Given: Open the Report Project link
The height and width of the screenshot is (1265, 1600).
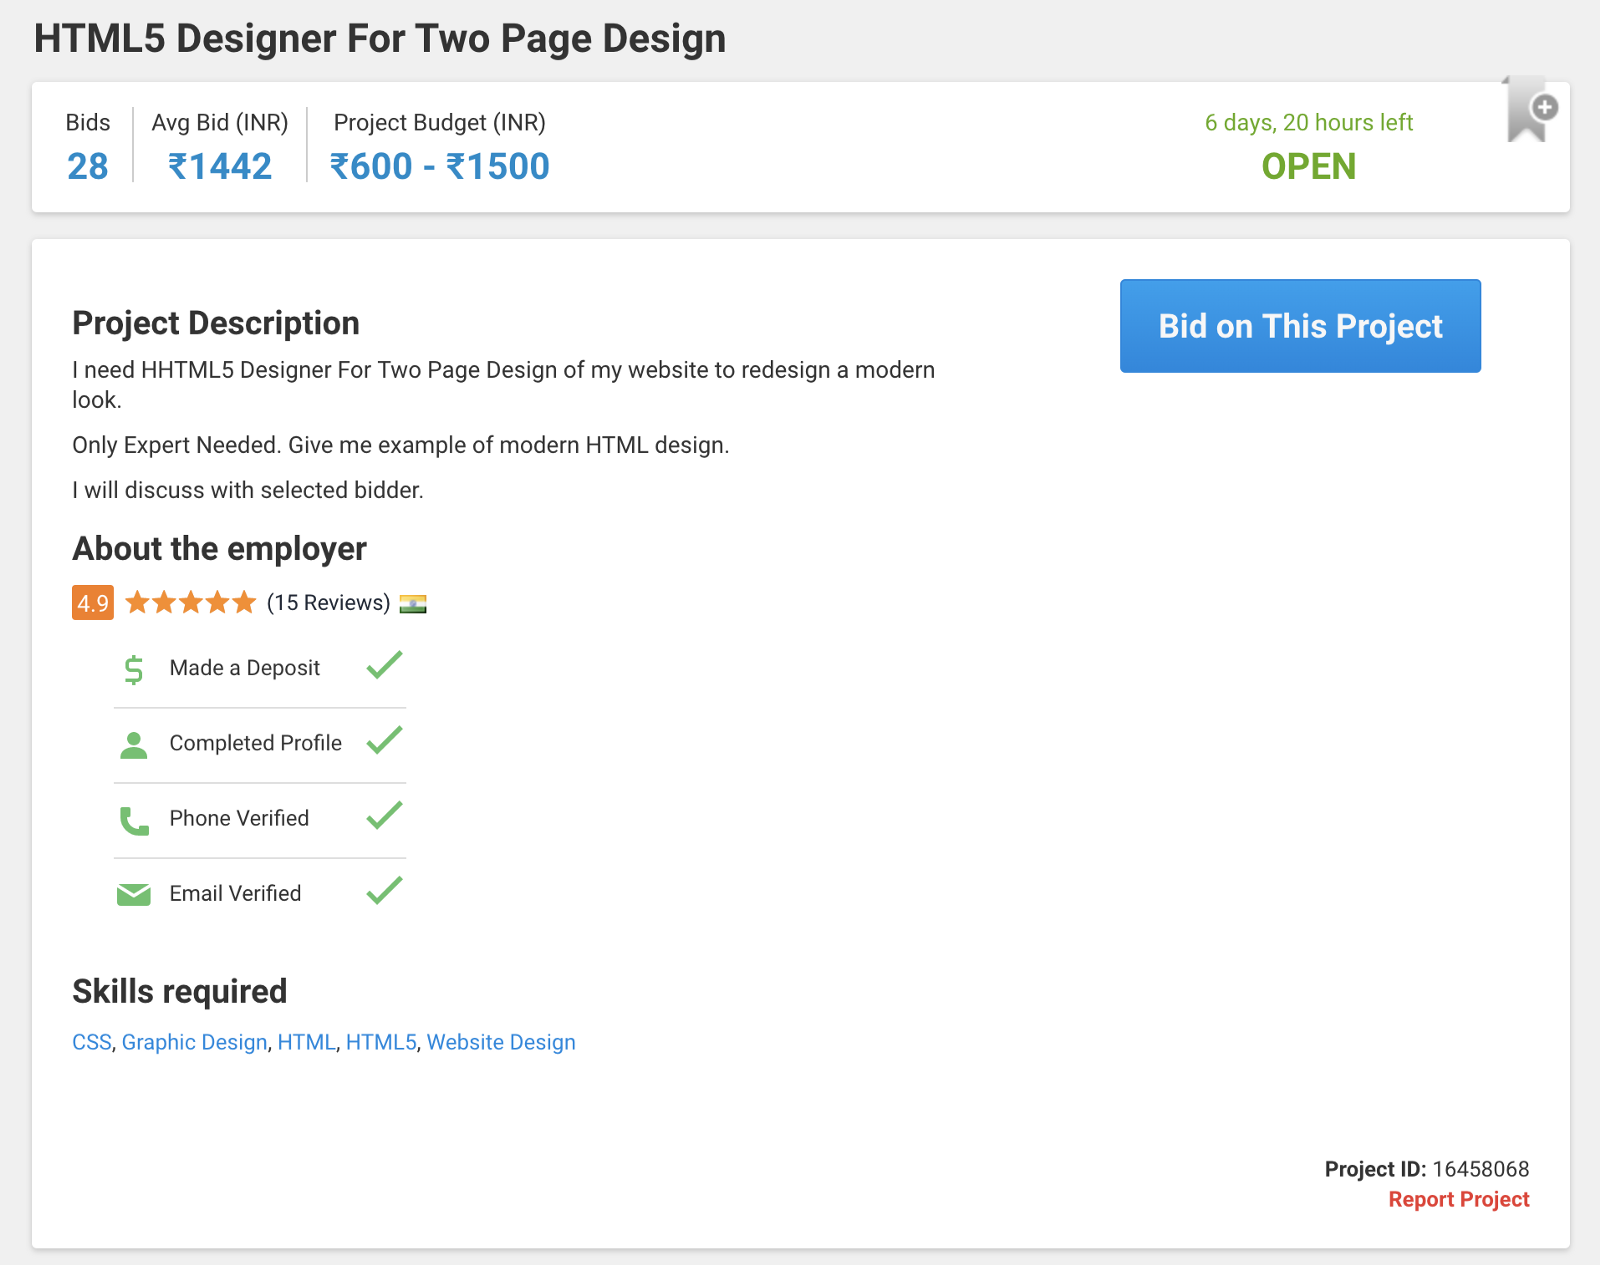Looking at the screenshot, I should click(1458, 1199).
